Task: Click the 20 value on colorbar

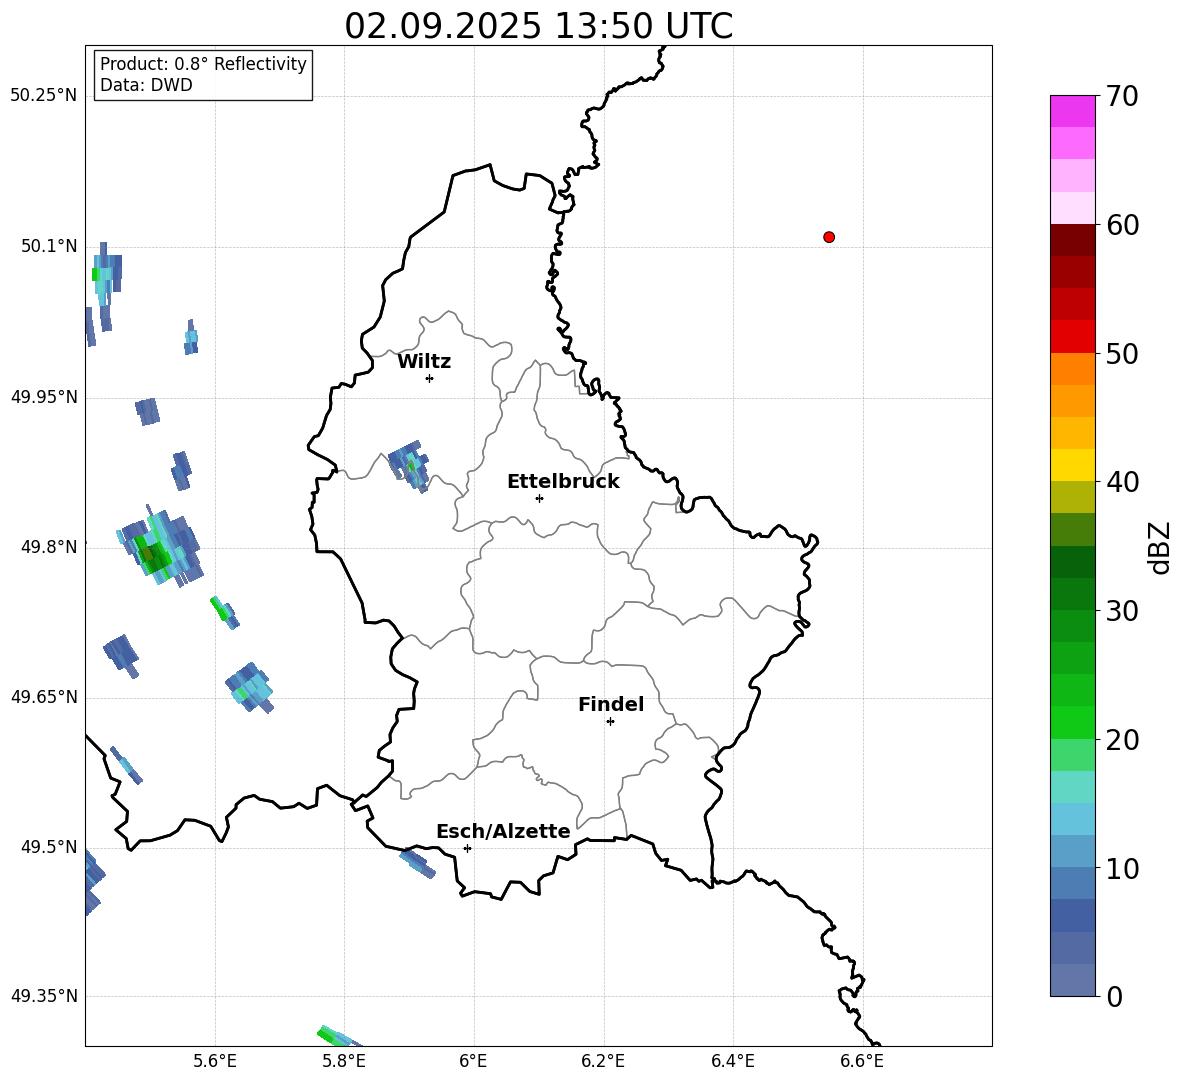Action: 1122,740
